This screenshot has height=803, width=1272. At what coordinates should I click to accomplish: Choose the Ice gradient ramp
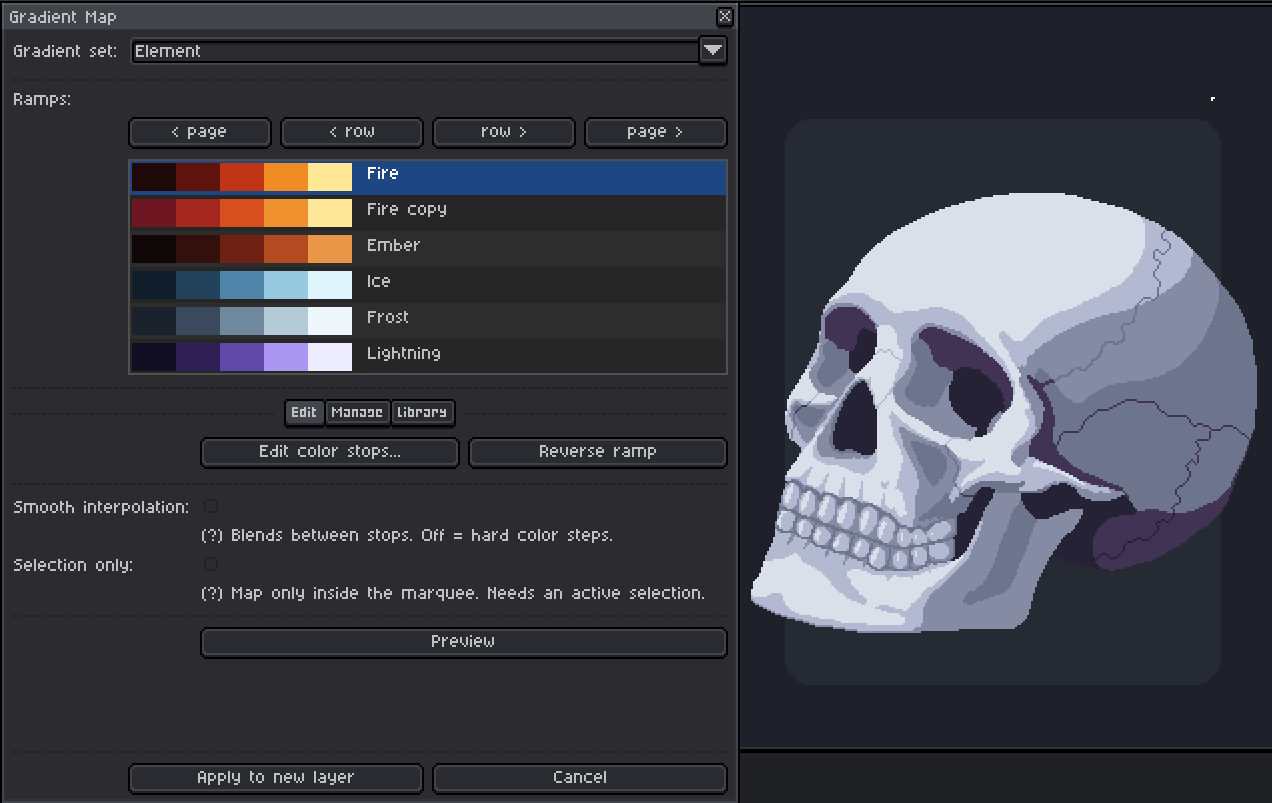point(428,283)
